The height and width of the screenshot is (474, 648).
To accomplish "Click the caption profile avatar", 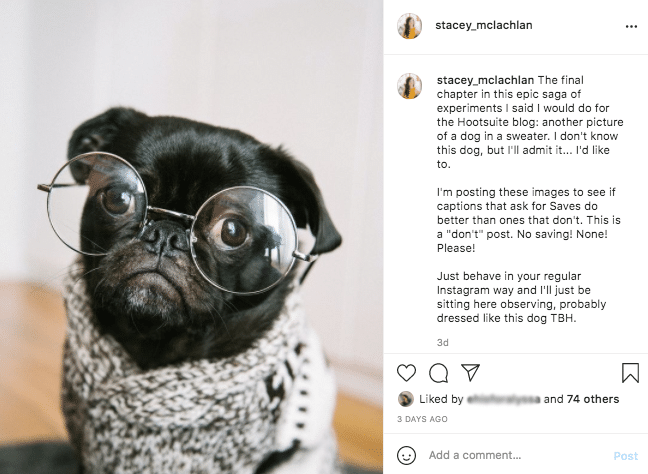I will pos(410,86).
